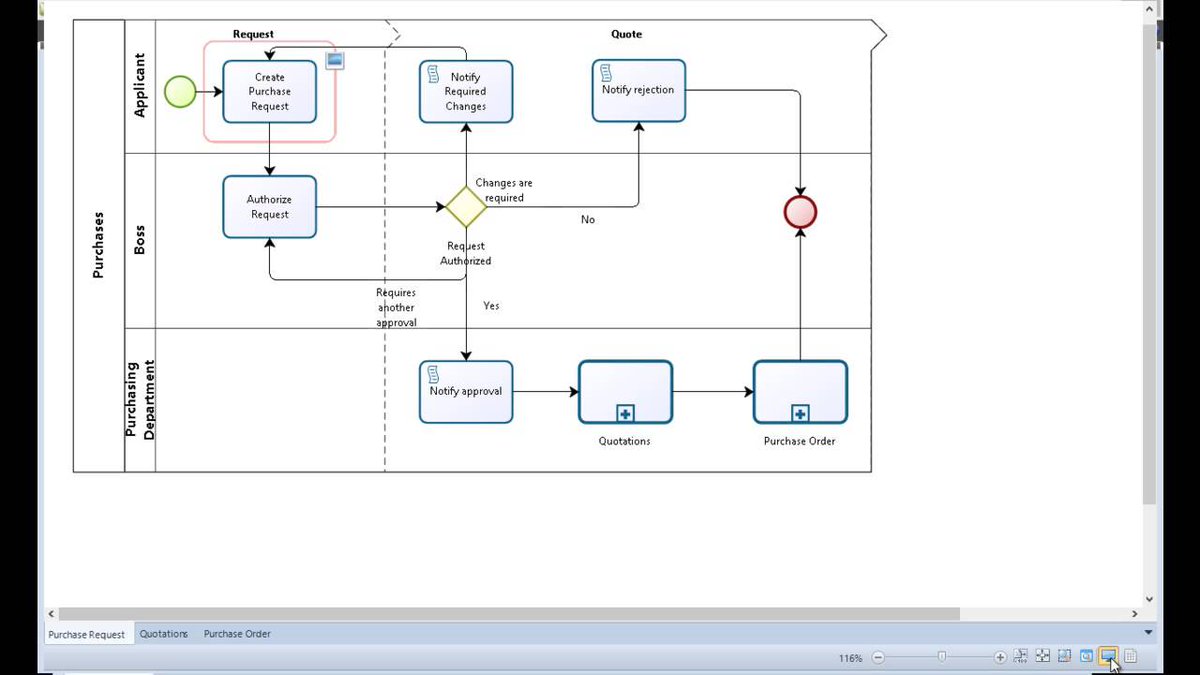Click the fit diagram to window icon
Screen dimensions: 1200x675
(x=1043, y=656)
